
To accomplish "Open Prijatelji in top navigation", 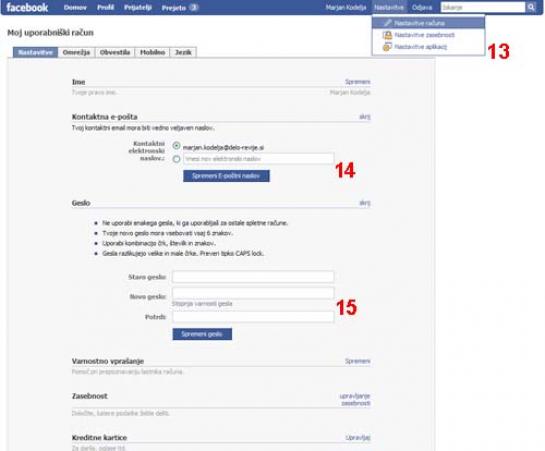I will (138, 7).
